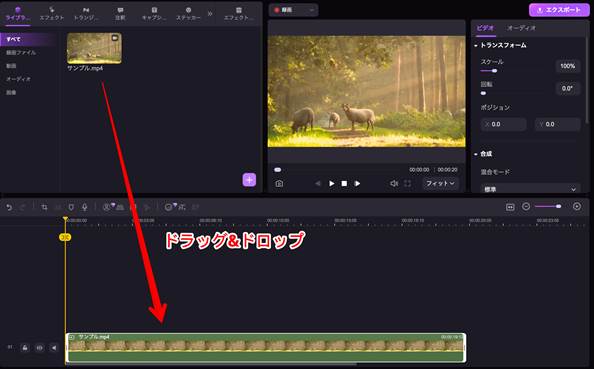Open the 混合モード blend mode dropdown

pos(530,189)
